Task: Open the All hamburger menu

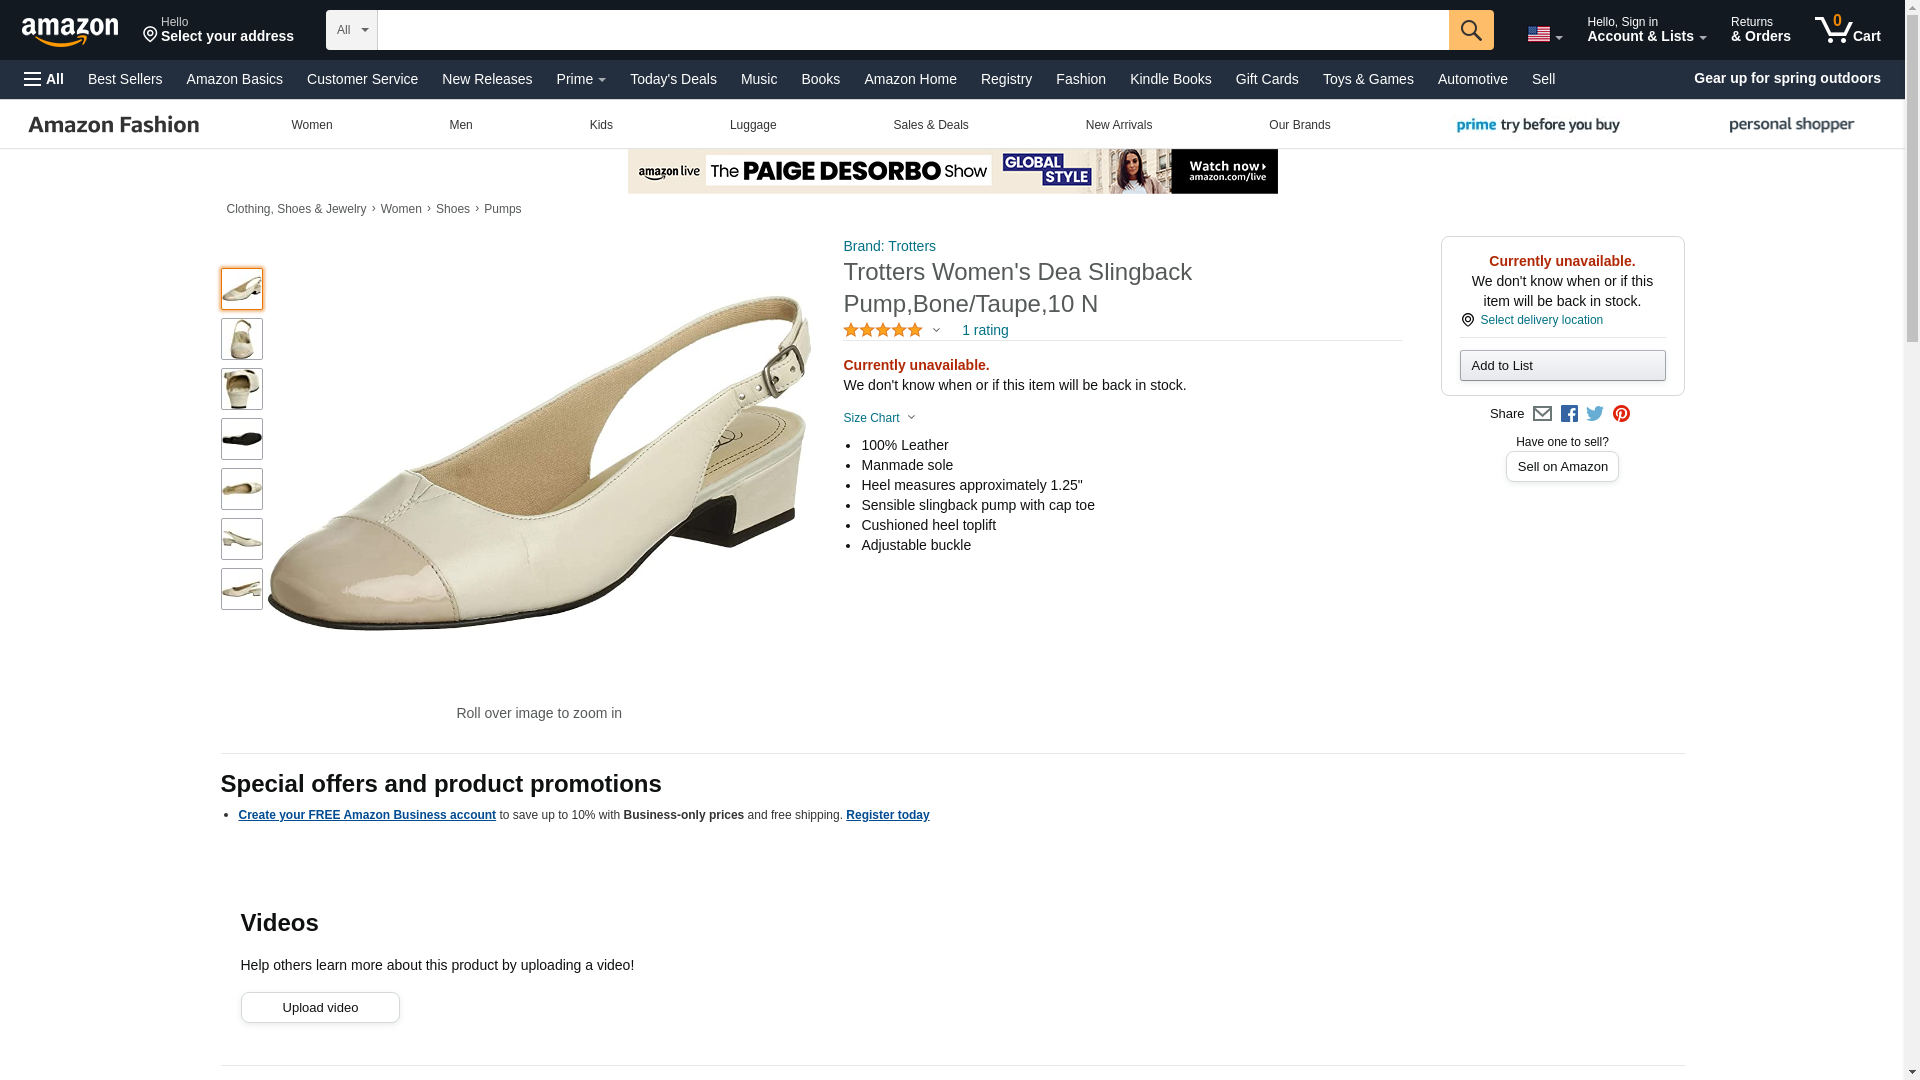Action: click(44, 79)
